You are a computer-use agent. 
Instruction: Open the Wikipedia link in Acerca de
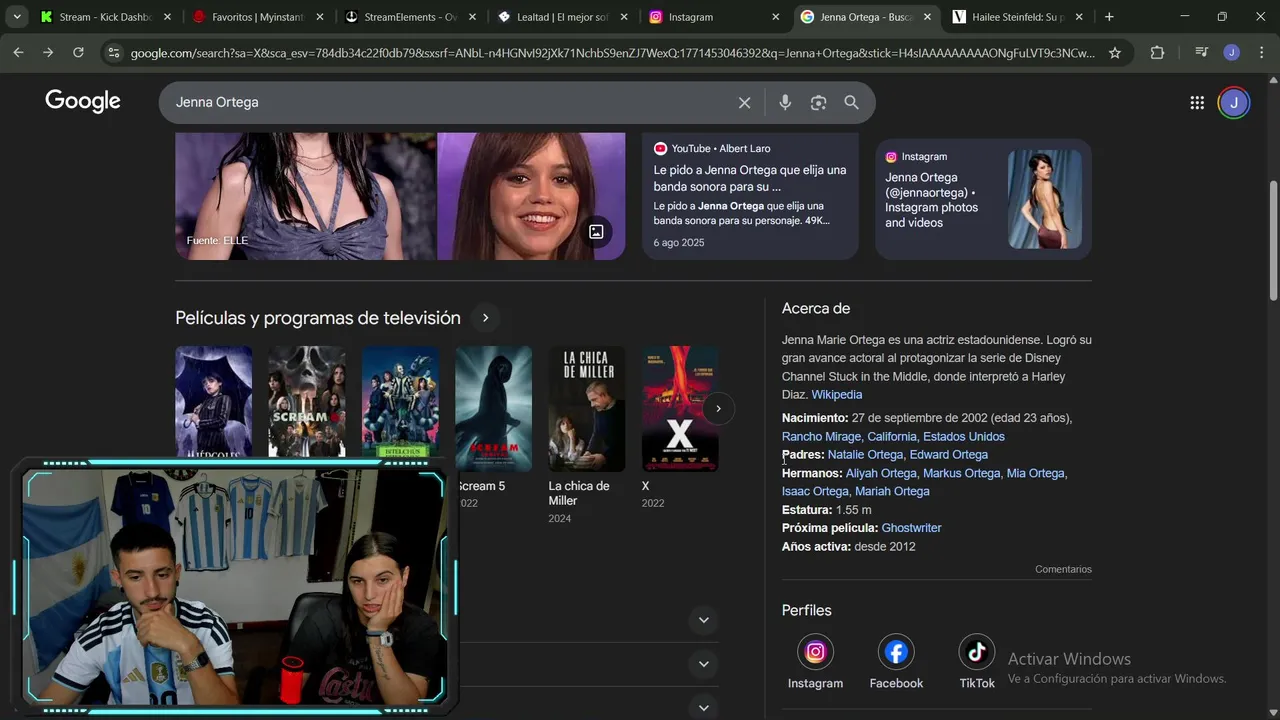[x=836, y=395]
